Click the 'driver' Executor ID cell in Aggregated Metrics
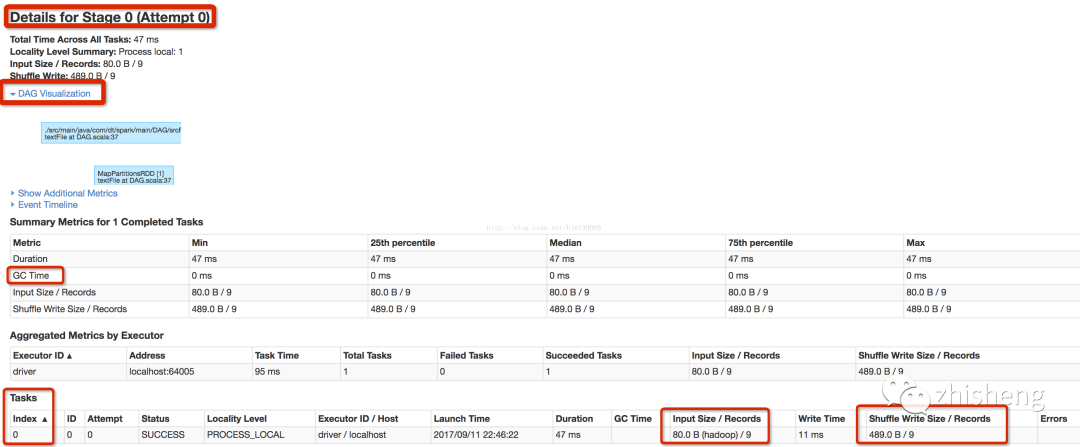Screen dimensions: 1080x447 click(x=25, y=372)
